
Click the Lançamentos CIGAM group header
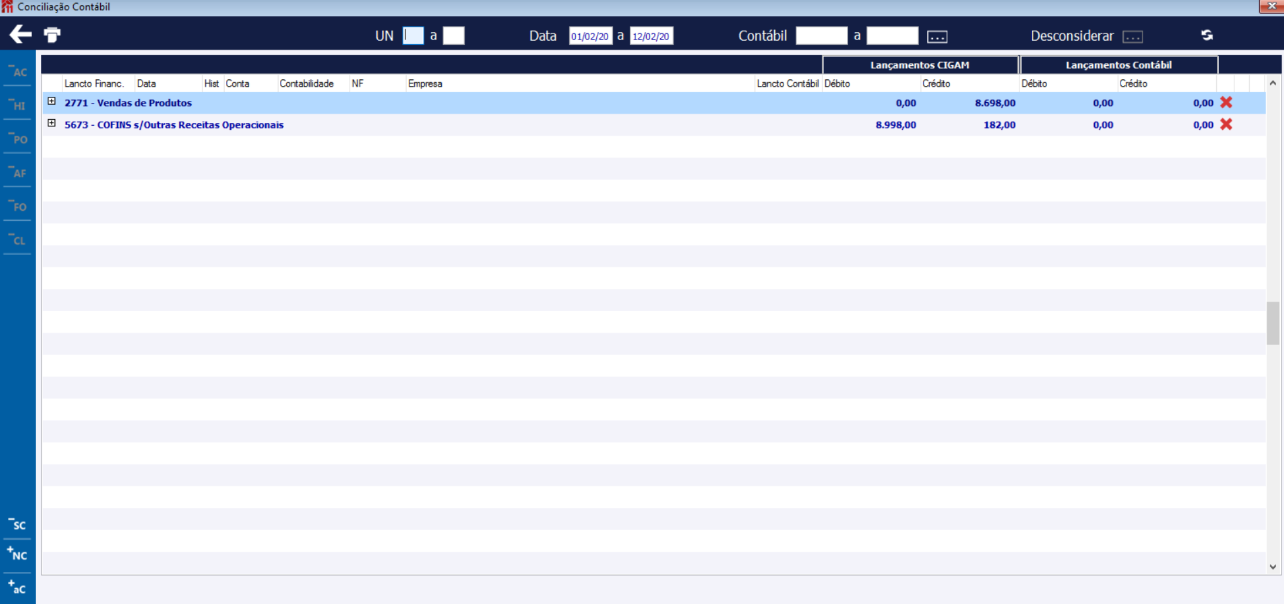tap(920, 65)
